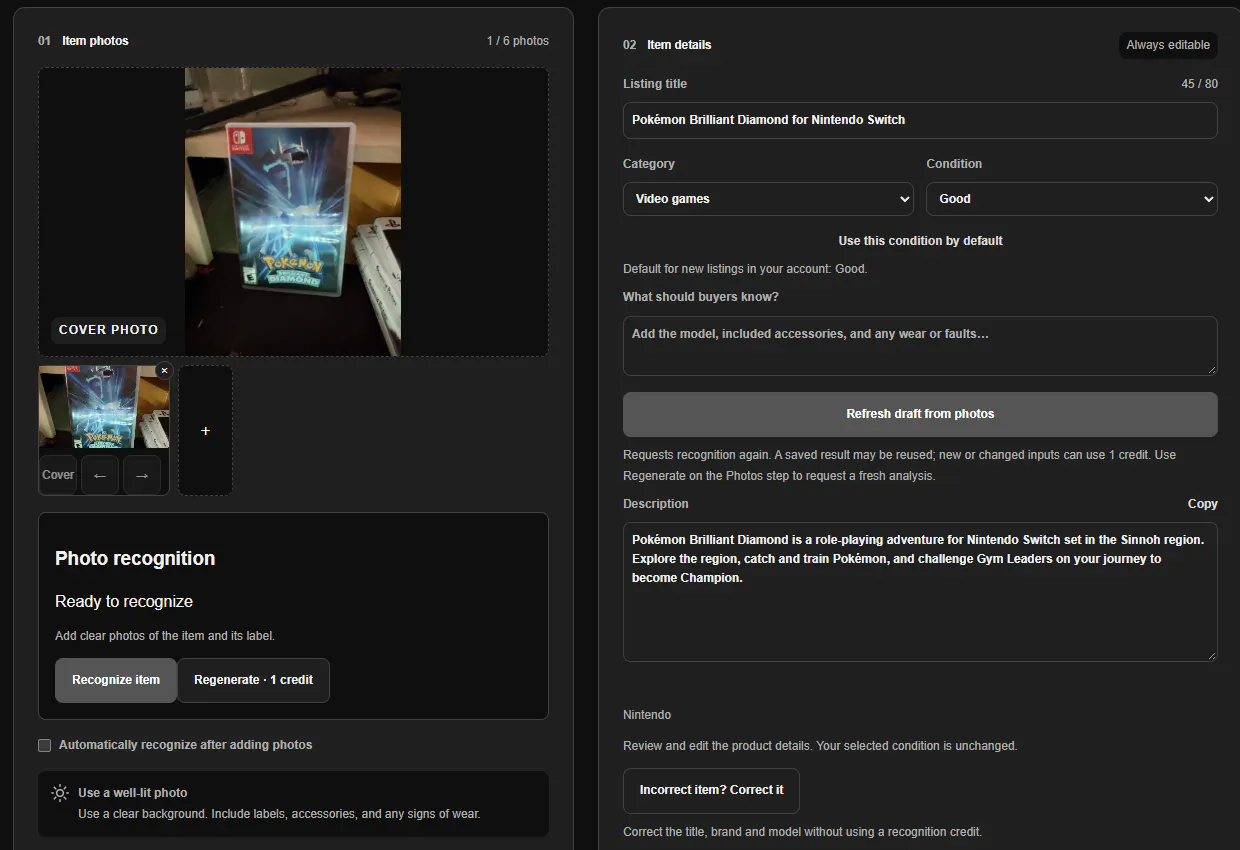
Task: Move photo left with the left arrow
Action: pyautogui.click(x=100, y=475)
